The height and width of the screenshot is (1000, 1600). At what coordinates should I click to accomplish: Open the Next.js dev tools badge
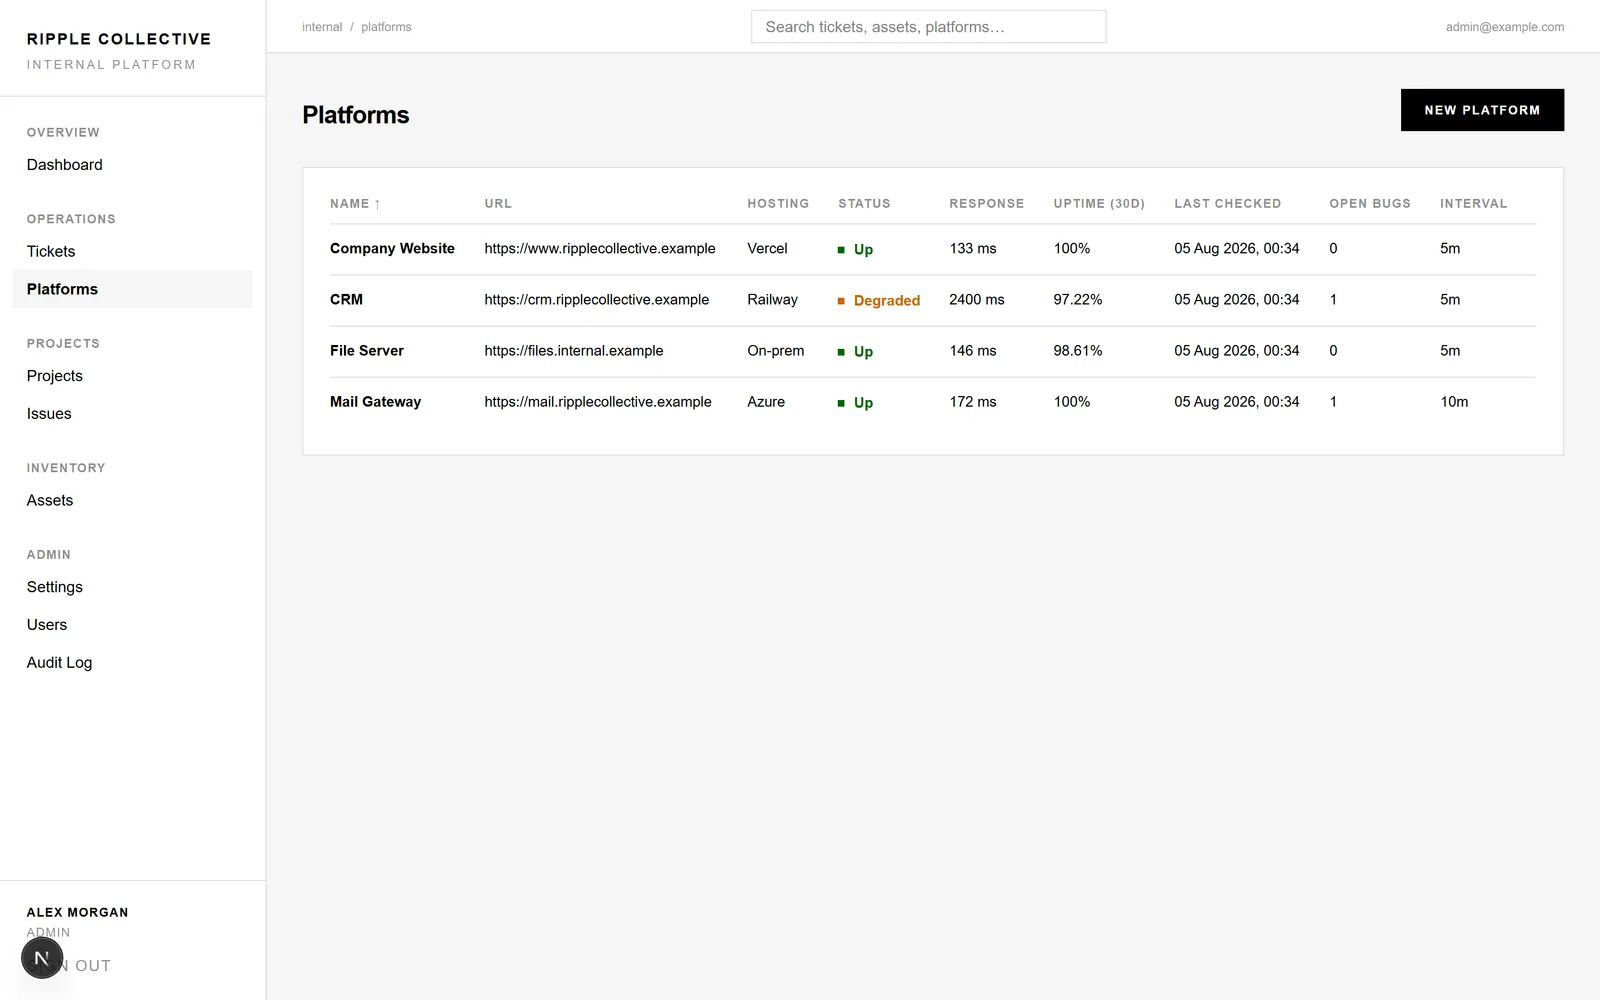tap(42, 958)
